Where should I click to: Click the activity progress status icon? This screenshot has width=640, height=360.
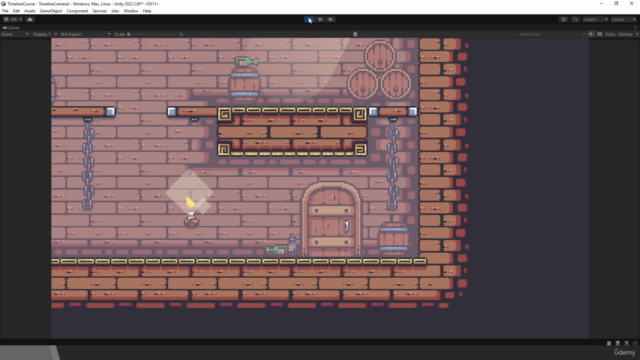click(635, 343)
